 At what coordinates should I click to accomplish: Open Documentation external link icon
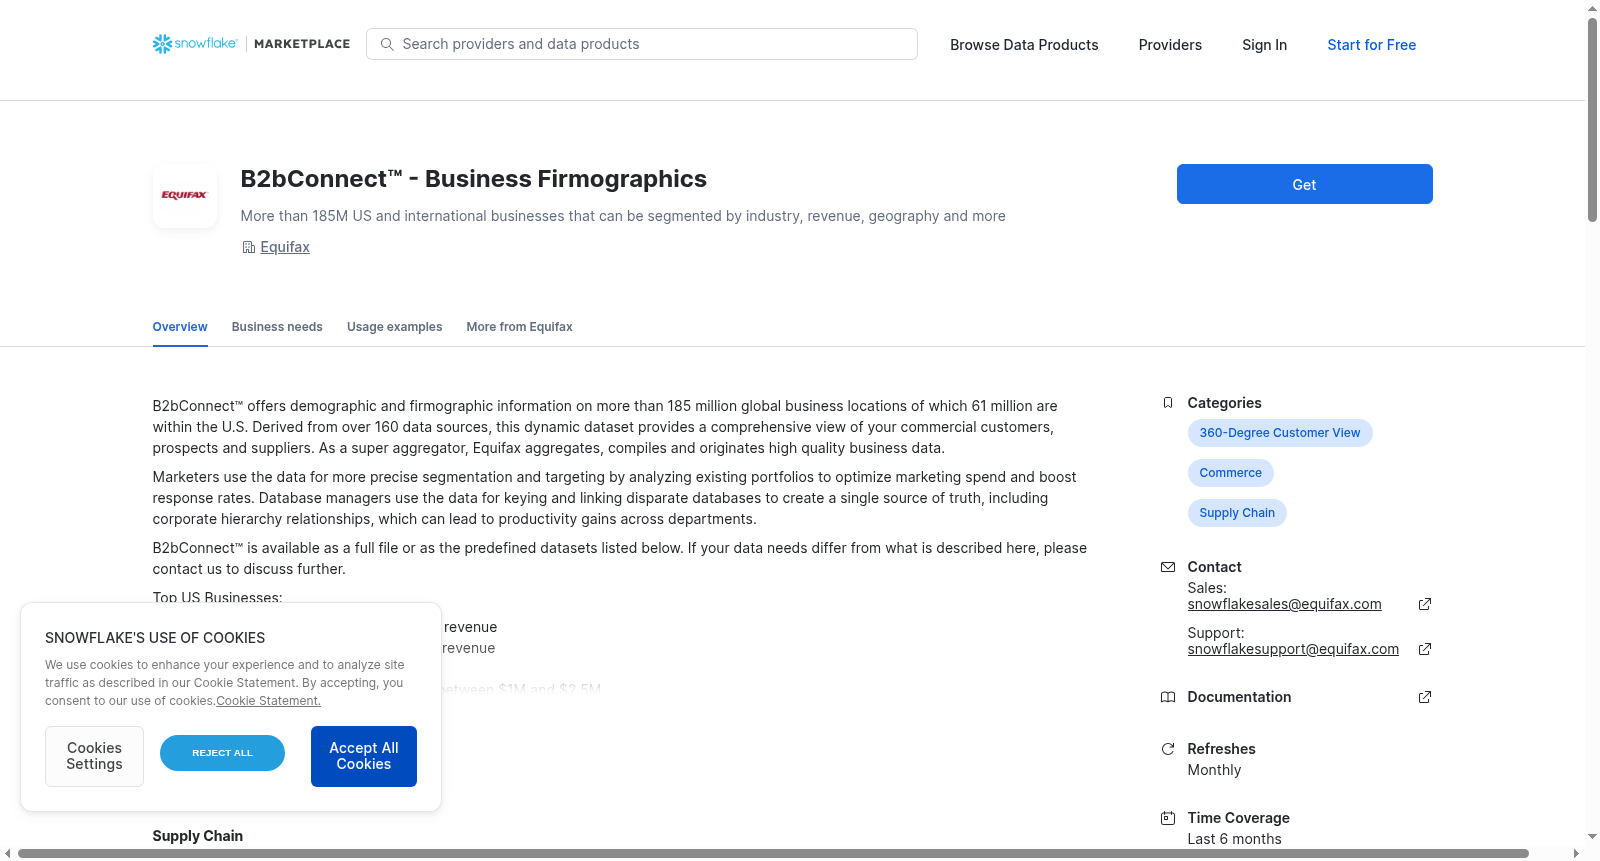(x=1425, y=697)
